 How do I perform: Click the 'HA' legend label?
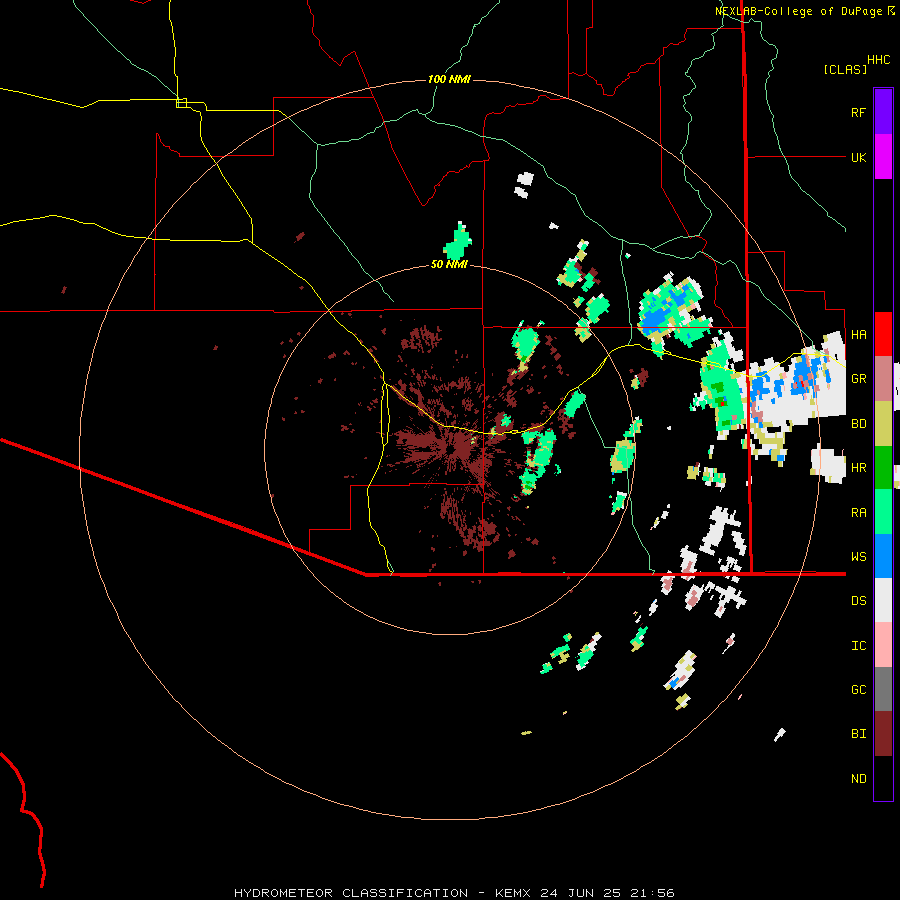point(858,335)
